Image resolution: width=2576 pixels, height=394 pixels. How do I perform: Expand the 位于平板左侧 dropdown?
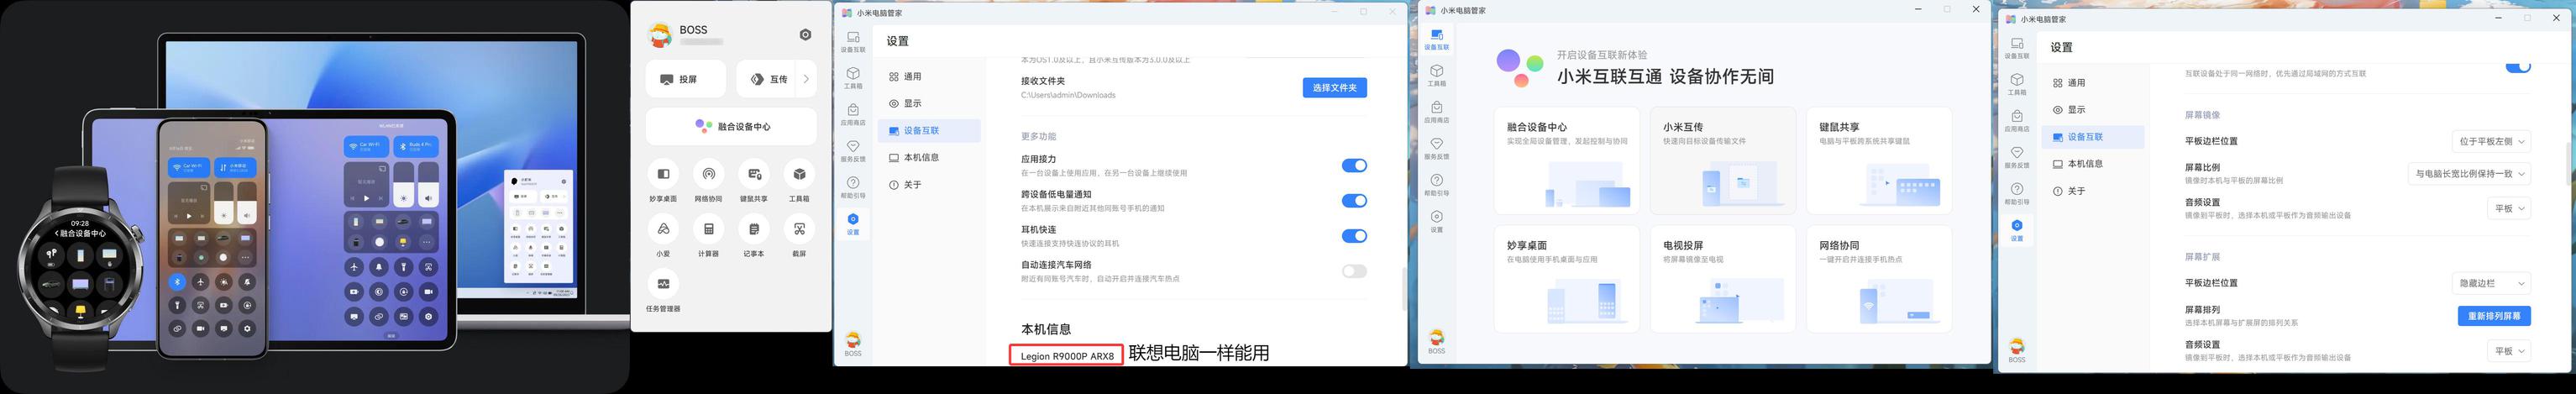click(2490, 142)
